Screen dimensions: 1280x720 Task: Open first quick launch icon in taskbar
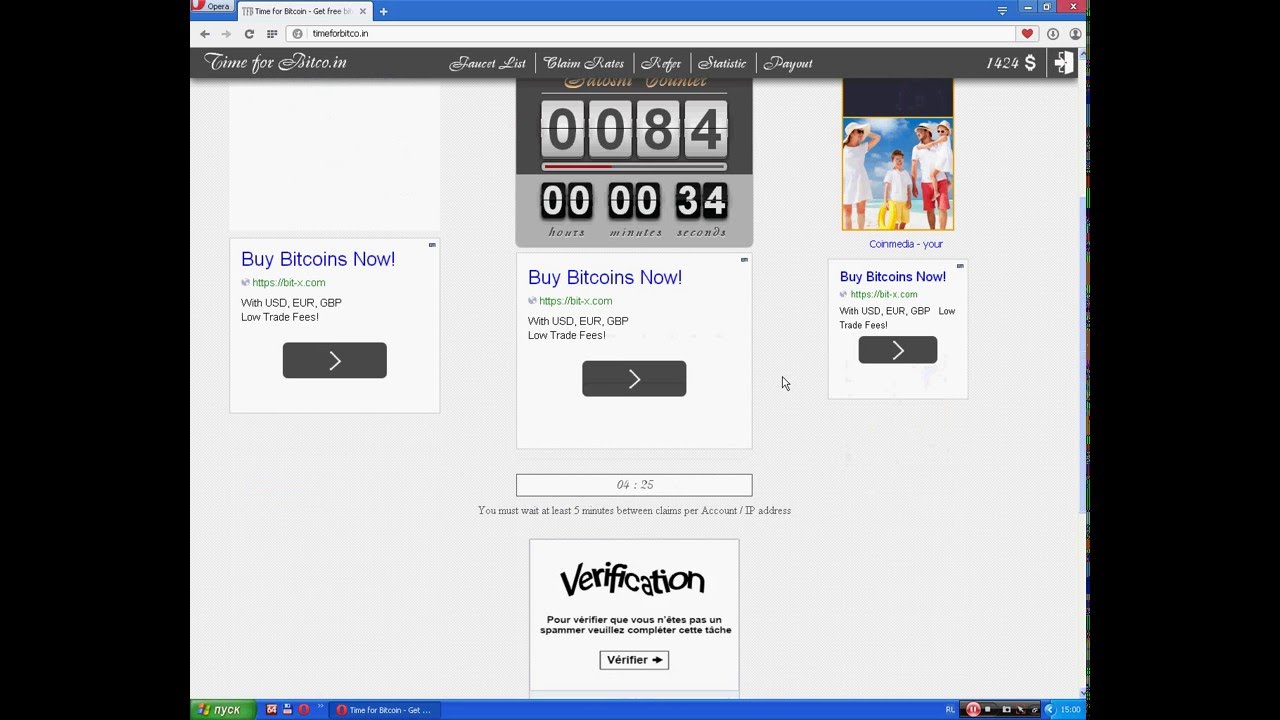click(271, 710)
